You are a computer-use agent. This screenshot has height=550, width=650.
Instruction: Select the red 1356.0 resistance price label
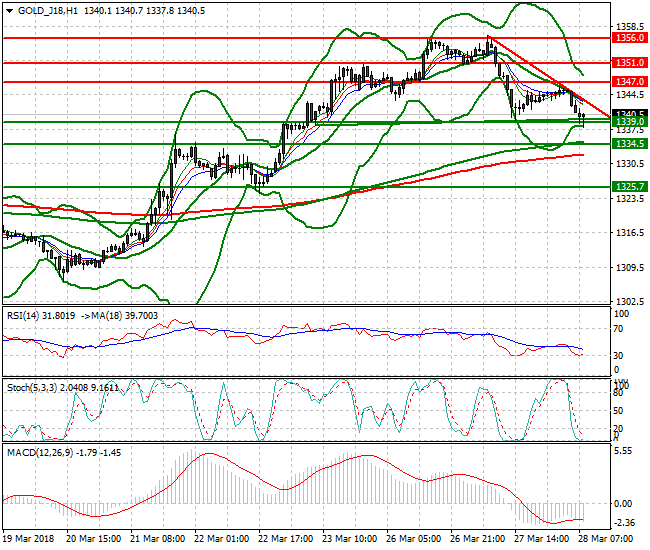pyautogui.click(x=630, y=38)
